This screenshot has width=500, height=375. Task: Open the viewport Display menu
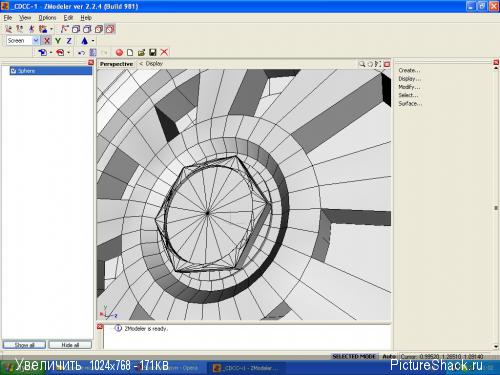coord(154,63)
